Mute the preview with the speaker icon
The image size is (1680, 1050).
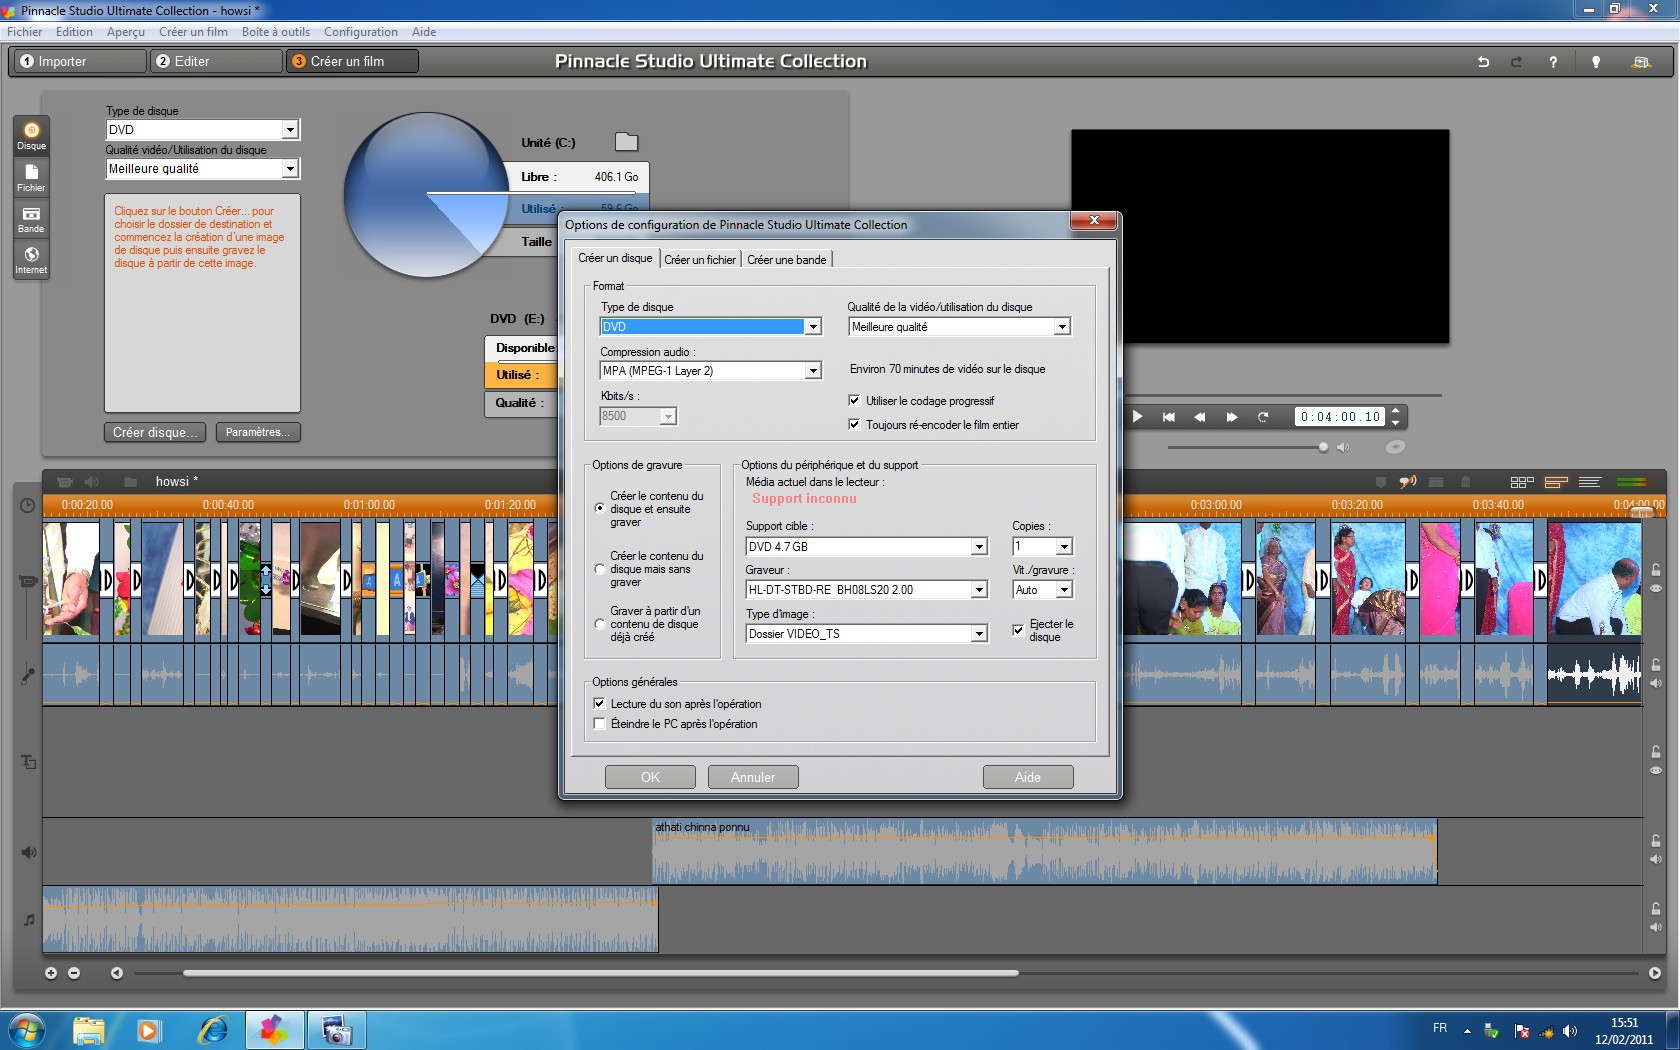[1343, 447]
